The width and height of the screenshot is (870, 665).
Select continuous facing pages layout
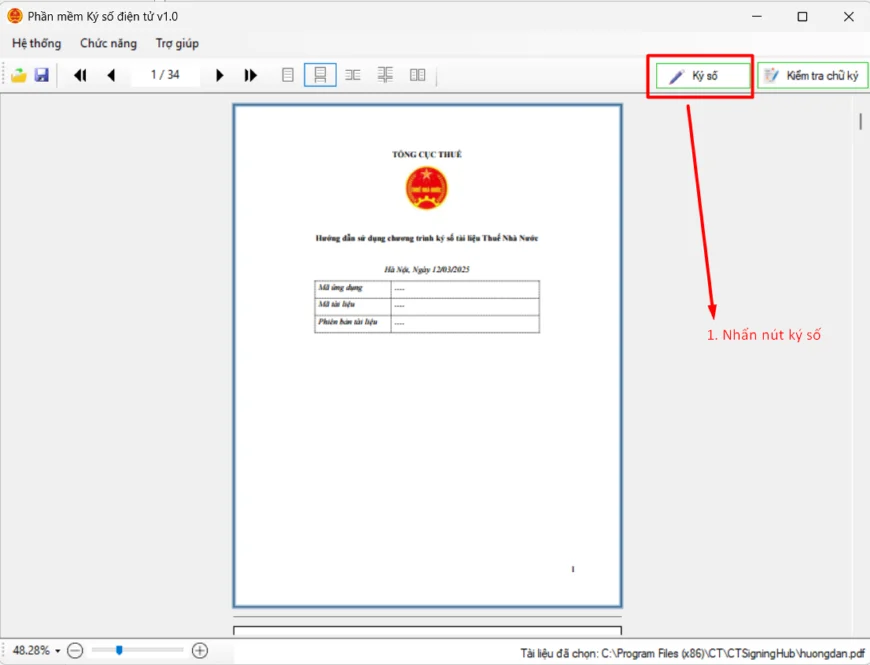(x=385, y=75)
